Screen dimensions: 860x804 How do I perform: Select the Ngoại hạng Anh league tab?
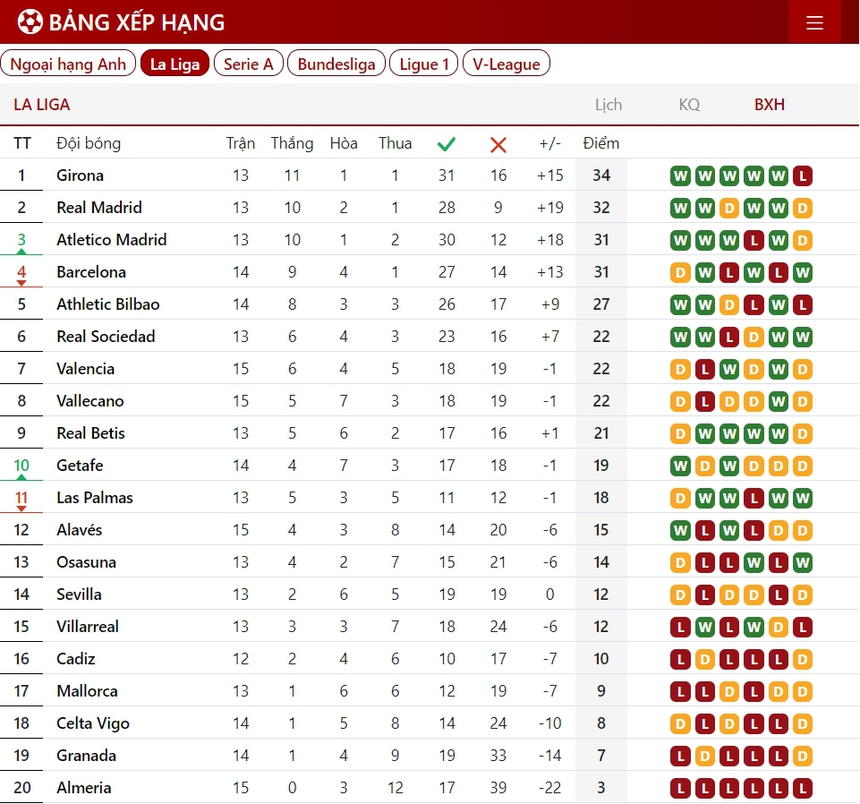click(x=68, y=64)
